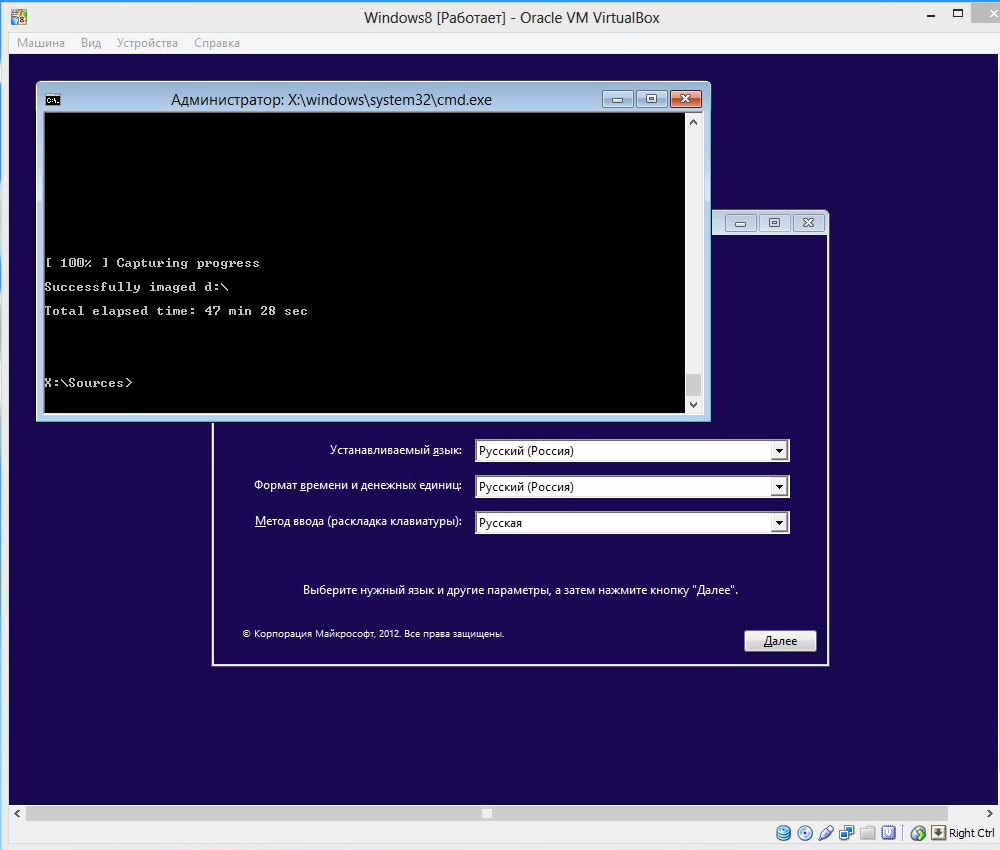Screen dimensions: 1000x850
Task: Click the network adapters status icon
Action: 847,833
